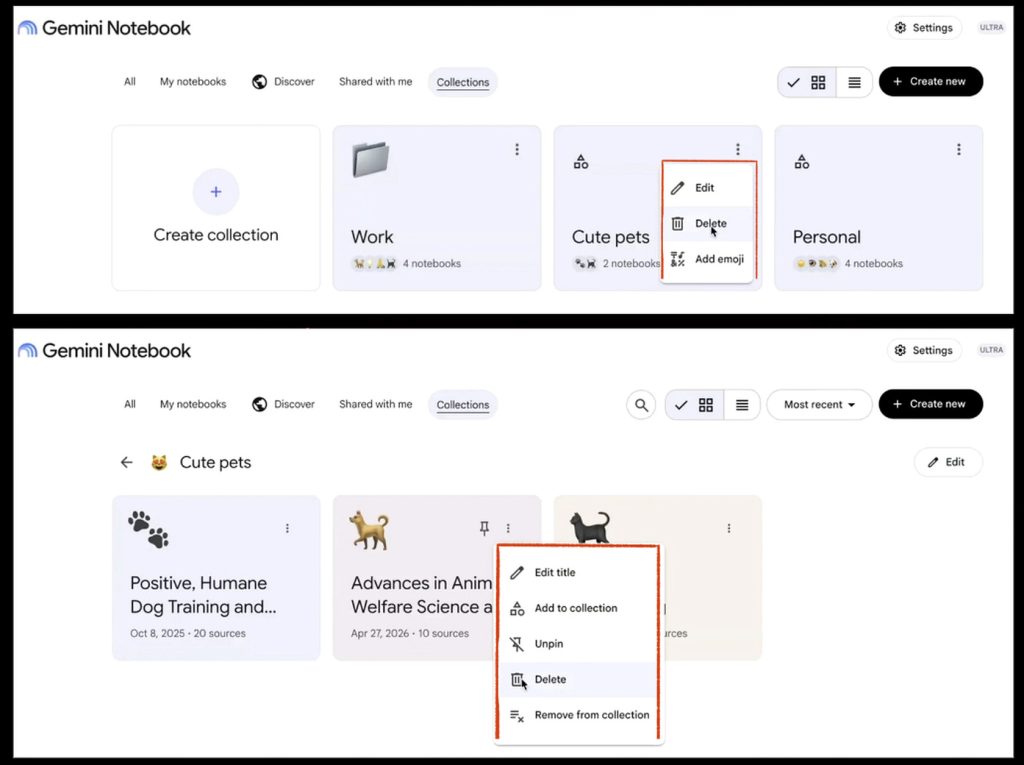This screenshot has height=765, width=1024.
Task: Choose Remove from collection menu item
Action: click(x=579, y=715)
